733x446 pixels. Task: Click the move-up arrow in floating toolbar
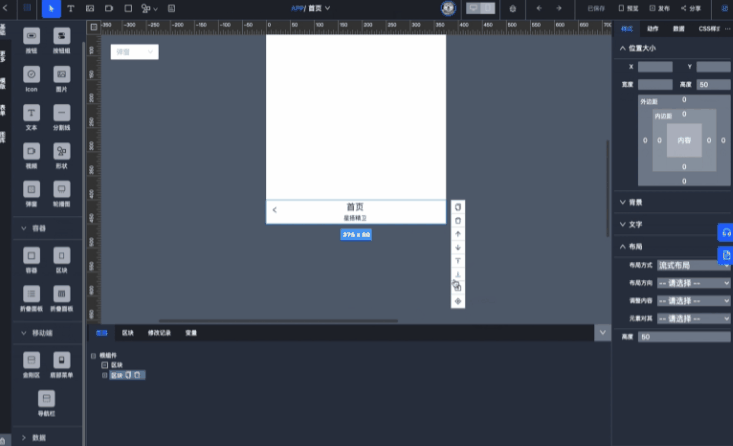pyautogui.click(x=458, y=233)
